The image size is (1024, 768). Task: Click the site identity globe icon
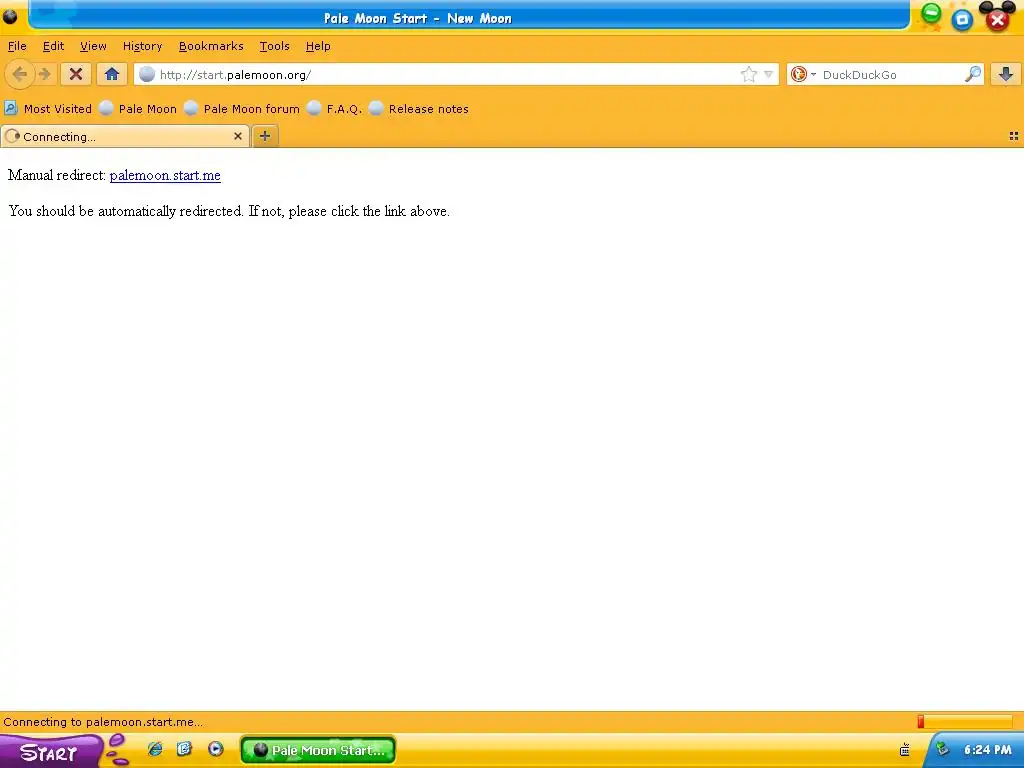coord(147,74)
